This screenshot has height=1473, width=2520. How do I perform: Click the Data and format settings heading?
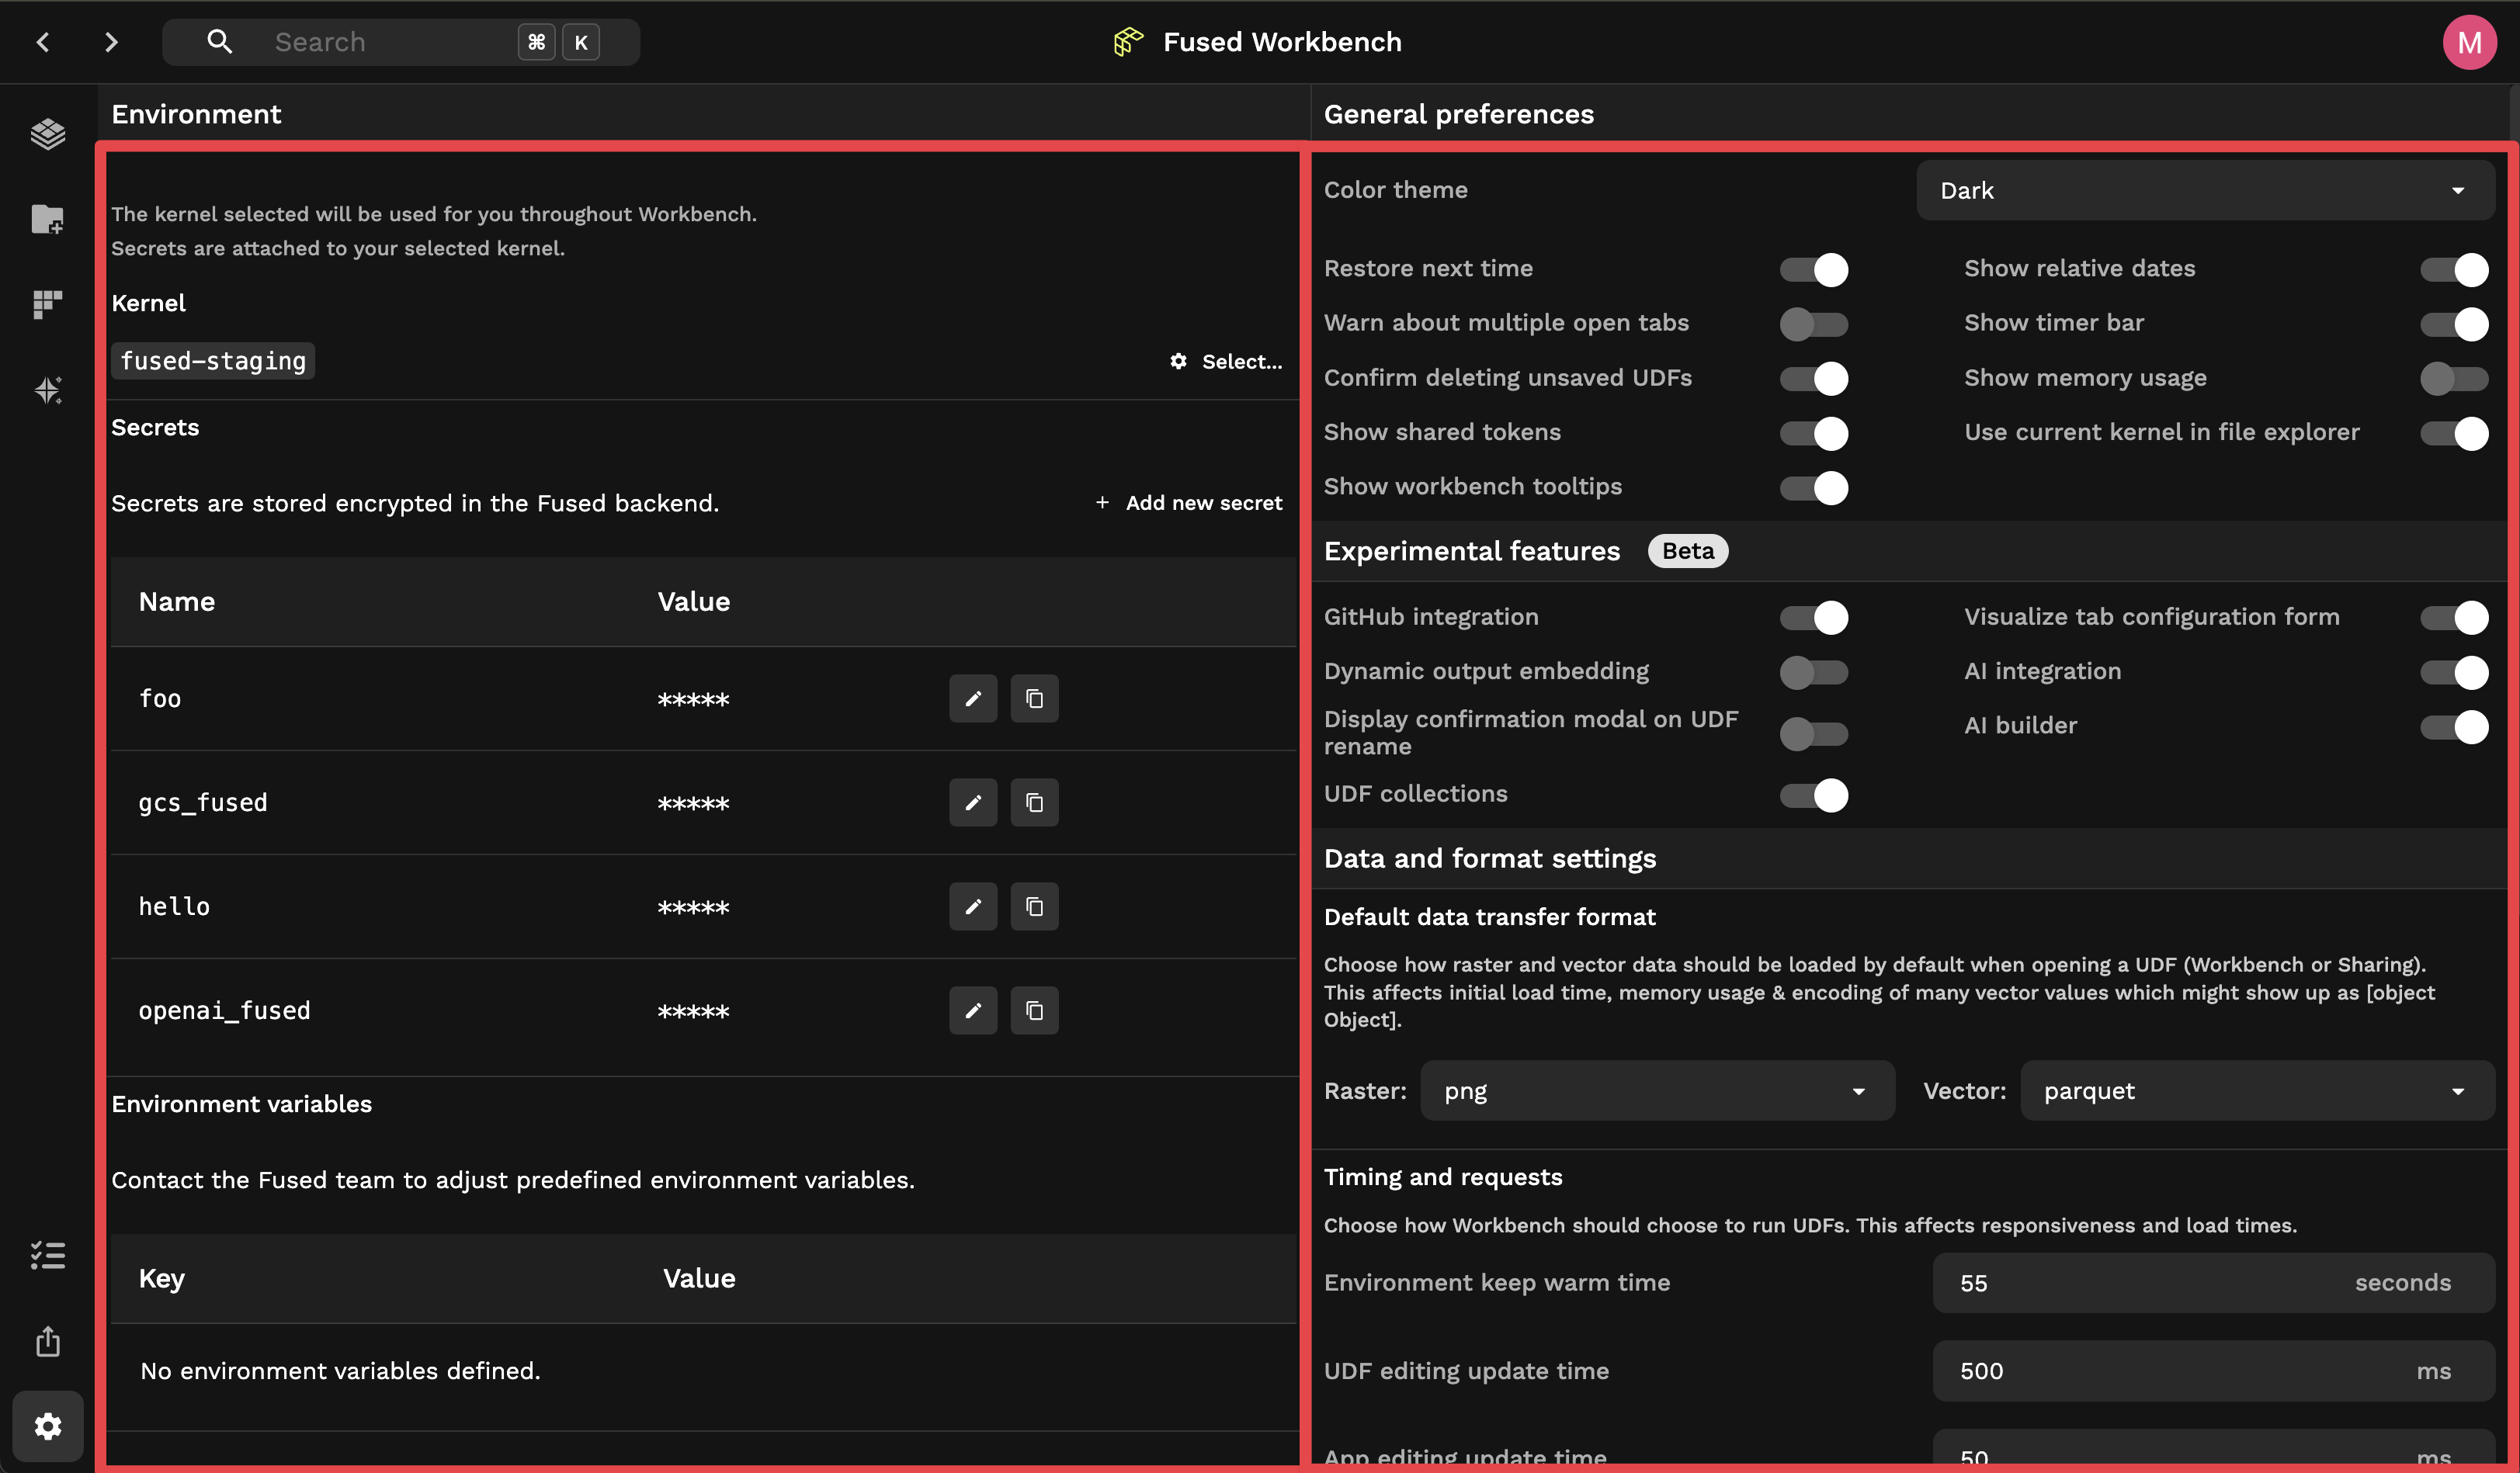[x=1490, y=859]
